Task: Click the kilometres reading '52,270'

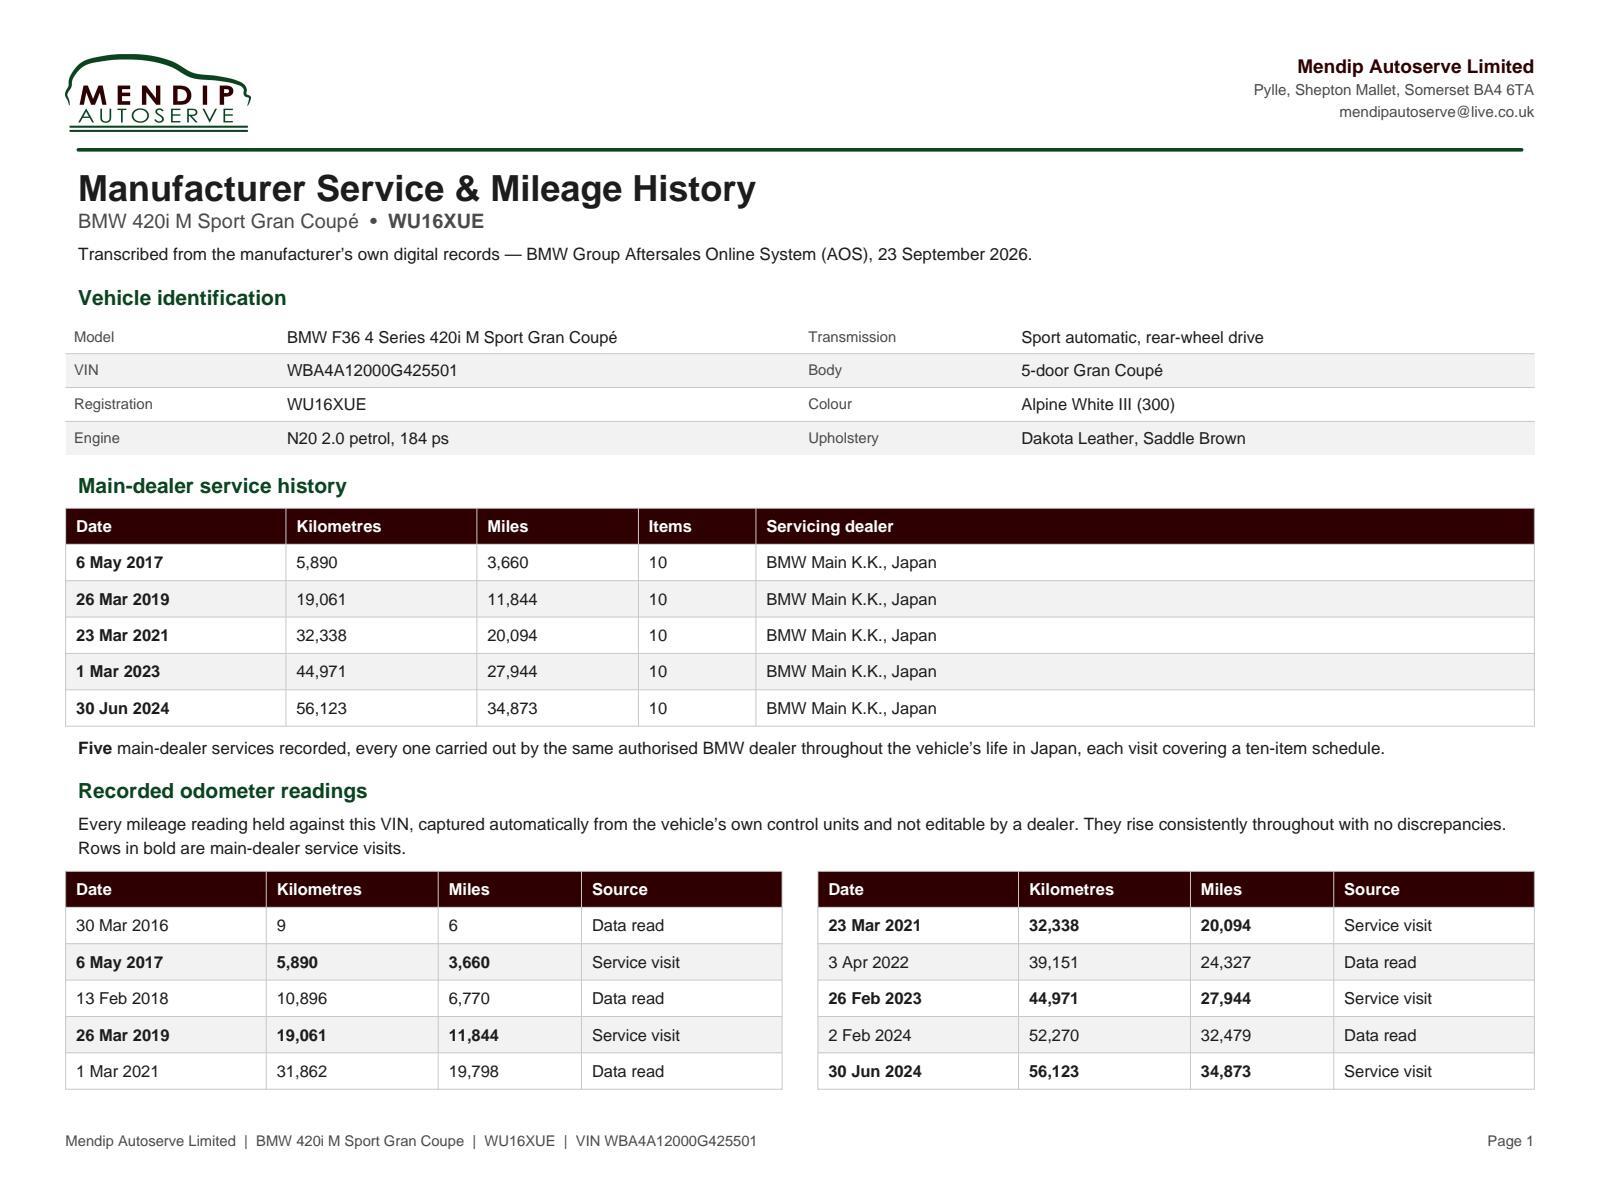Action: coord(1054,1036)
